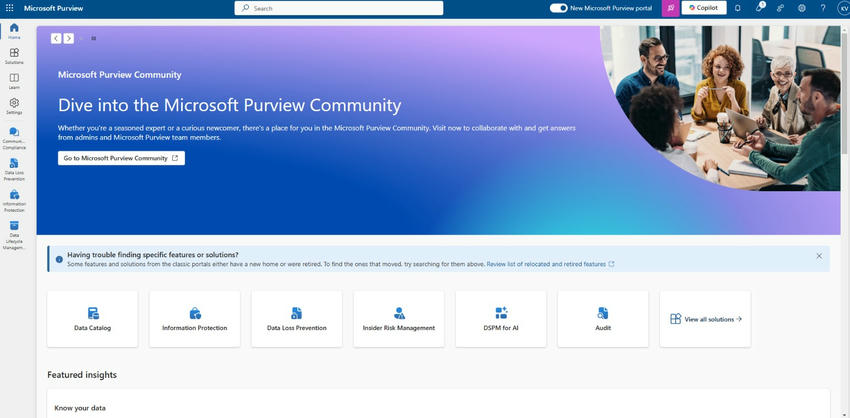Open the Data Loss Prevention card
Screen dimensions: 850x418
297,319
